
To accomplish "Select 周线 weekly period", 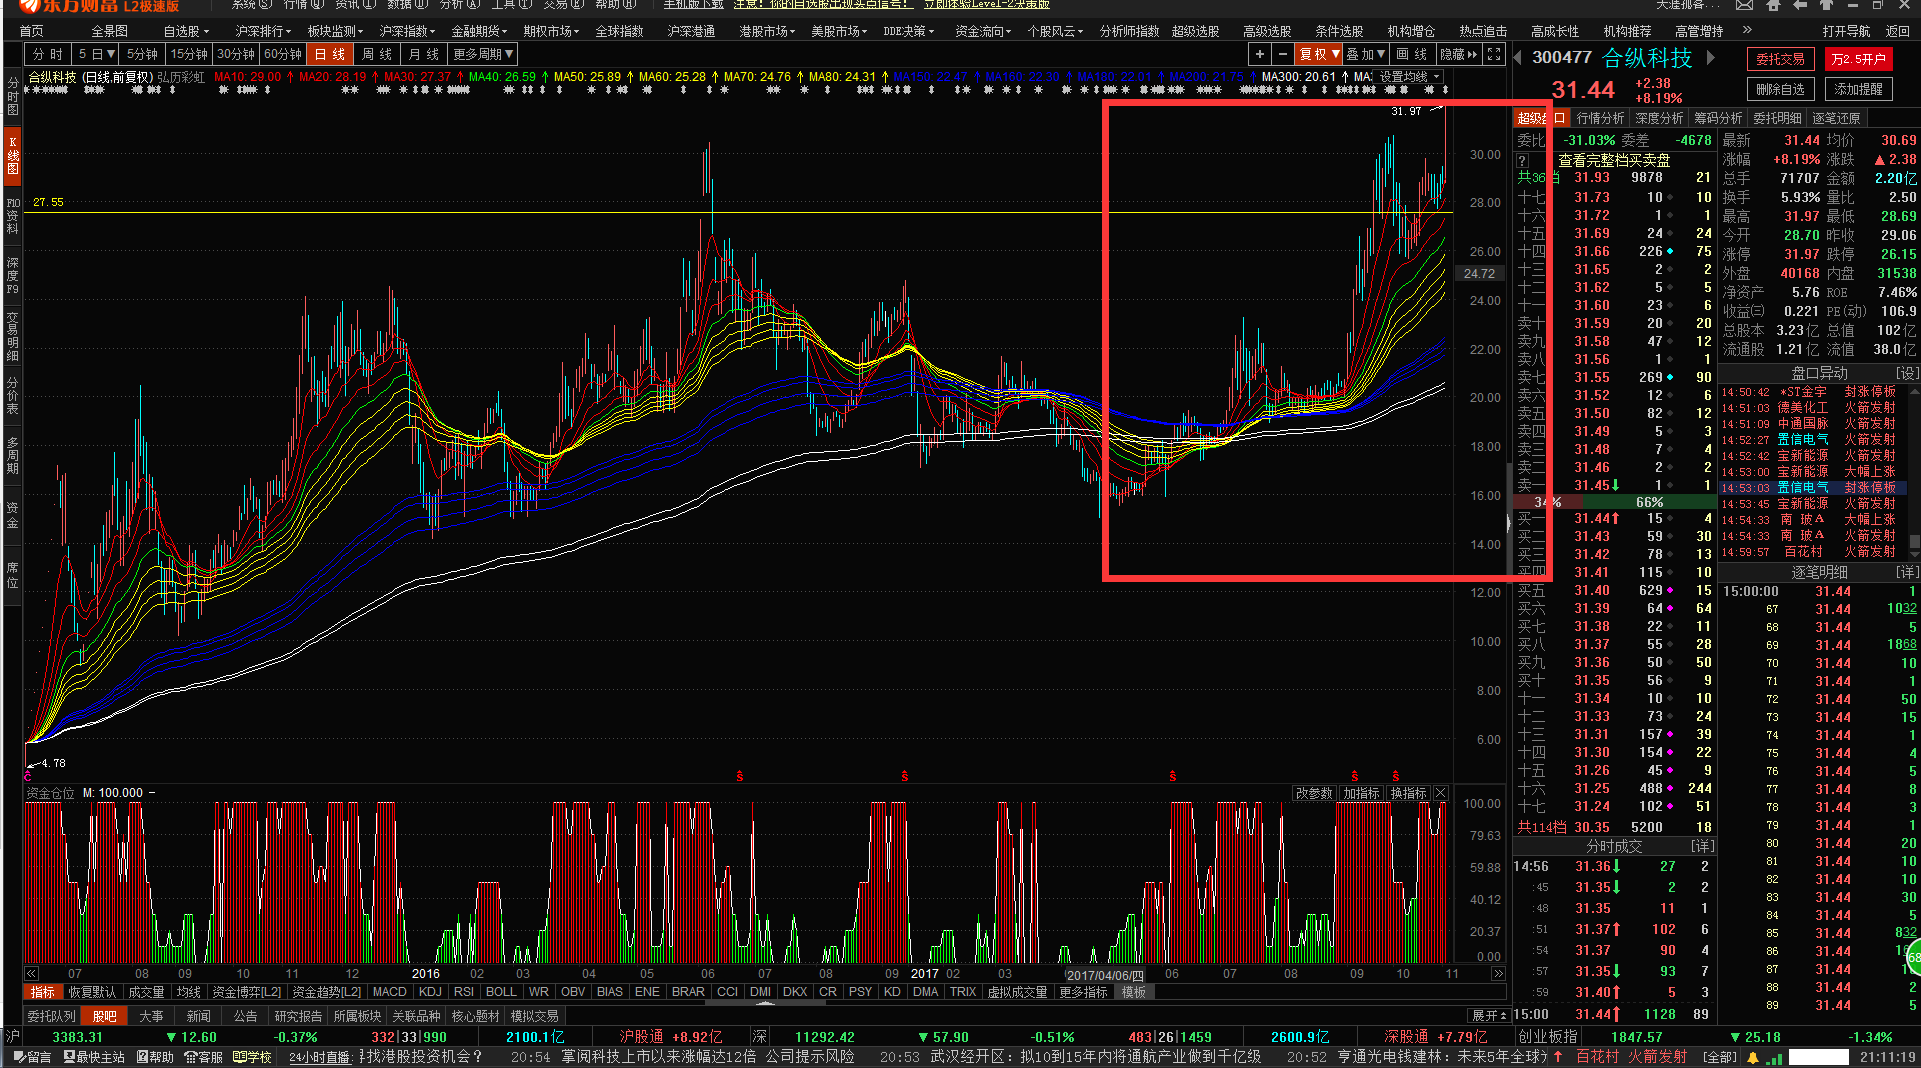I will tap(377, 54).
